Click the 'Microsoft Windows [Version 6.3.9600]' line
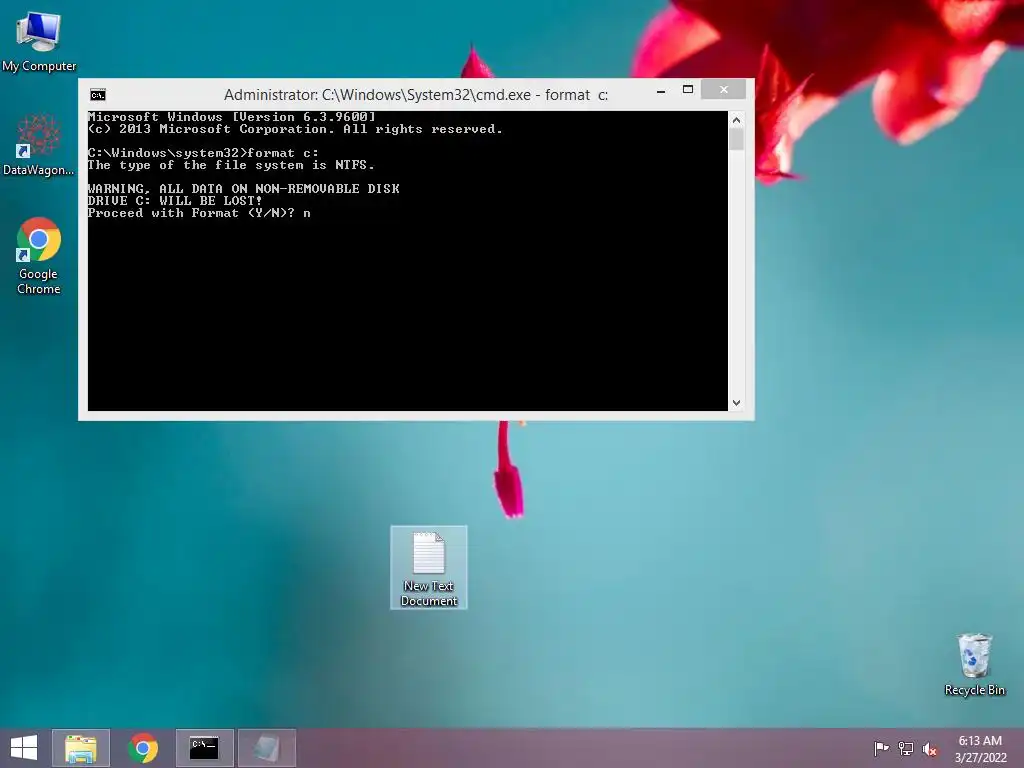The image size is (1024, 768). tap(232, 117)
